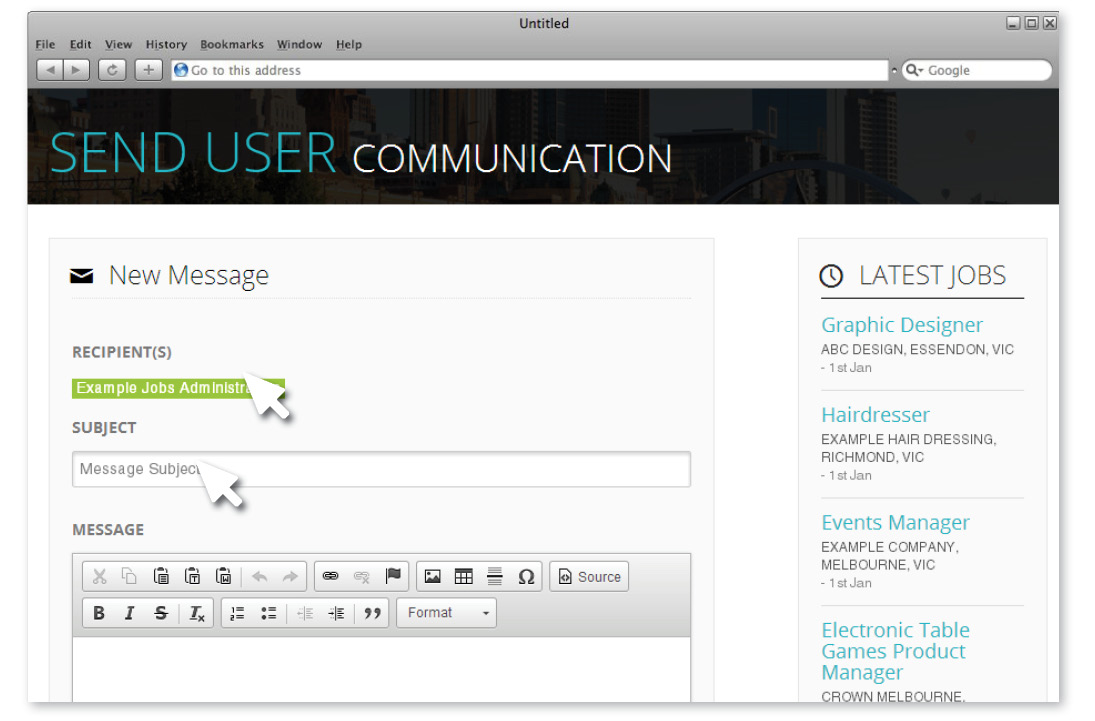Insert a numbered list
1095x721 pixels.
tap(237, 614)
